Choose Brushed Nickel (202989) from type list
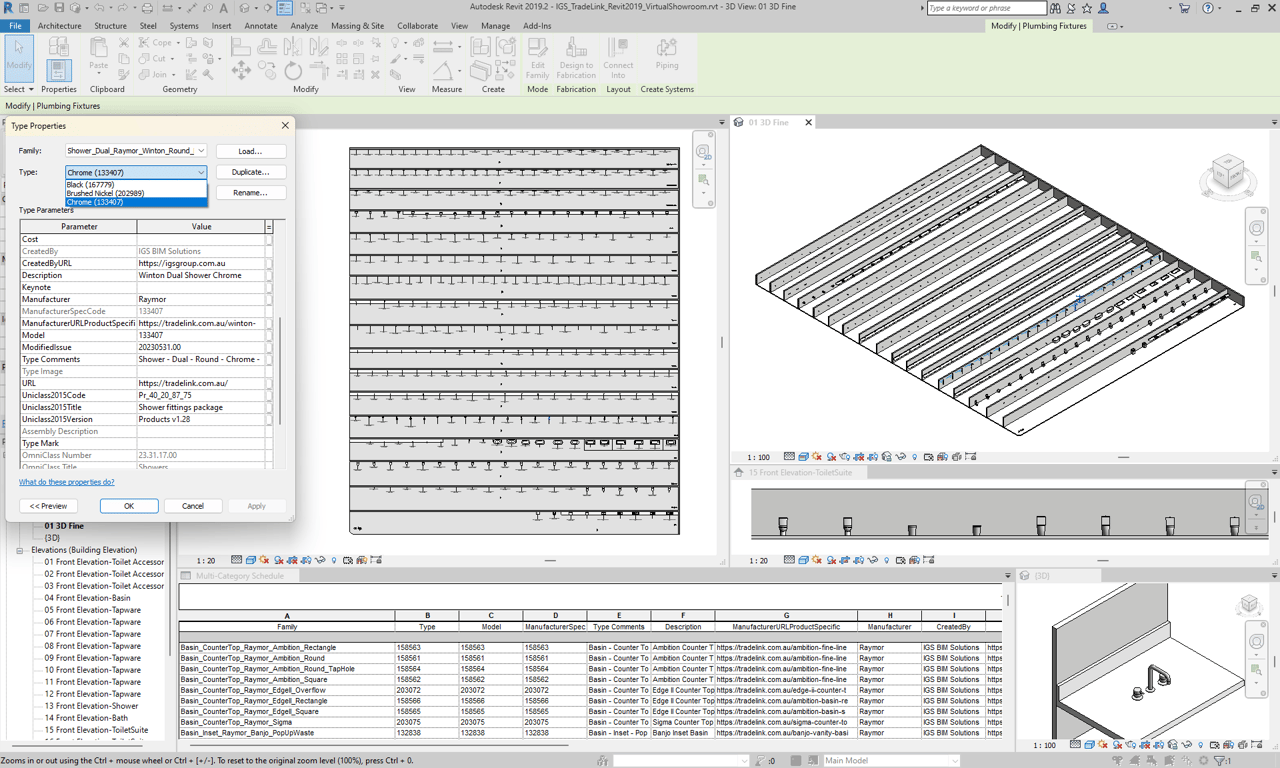Screen dimensions: 1280x768 click(105, 193)
